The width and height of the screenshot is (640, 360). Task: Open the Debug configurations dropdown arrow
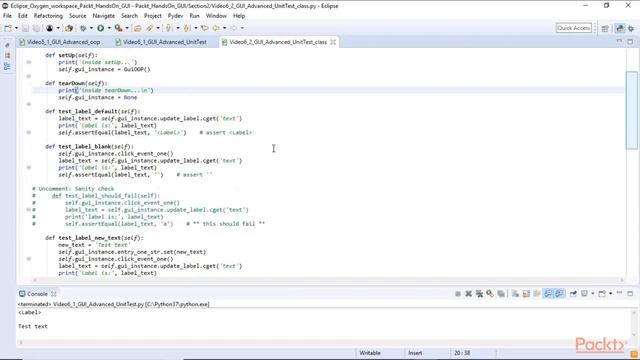[91, 28]
